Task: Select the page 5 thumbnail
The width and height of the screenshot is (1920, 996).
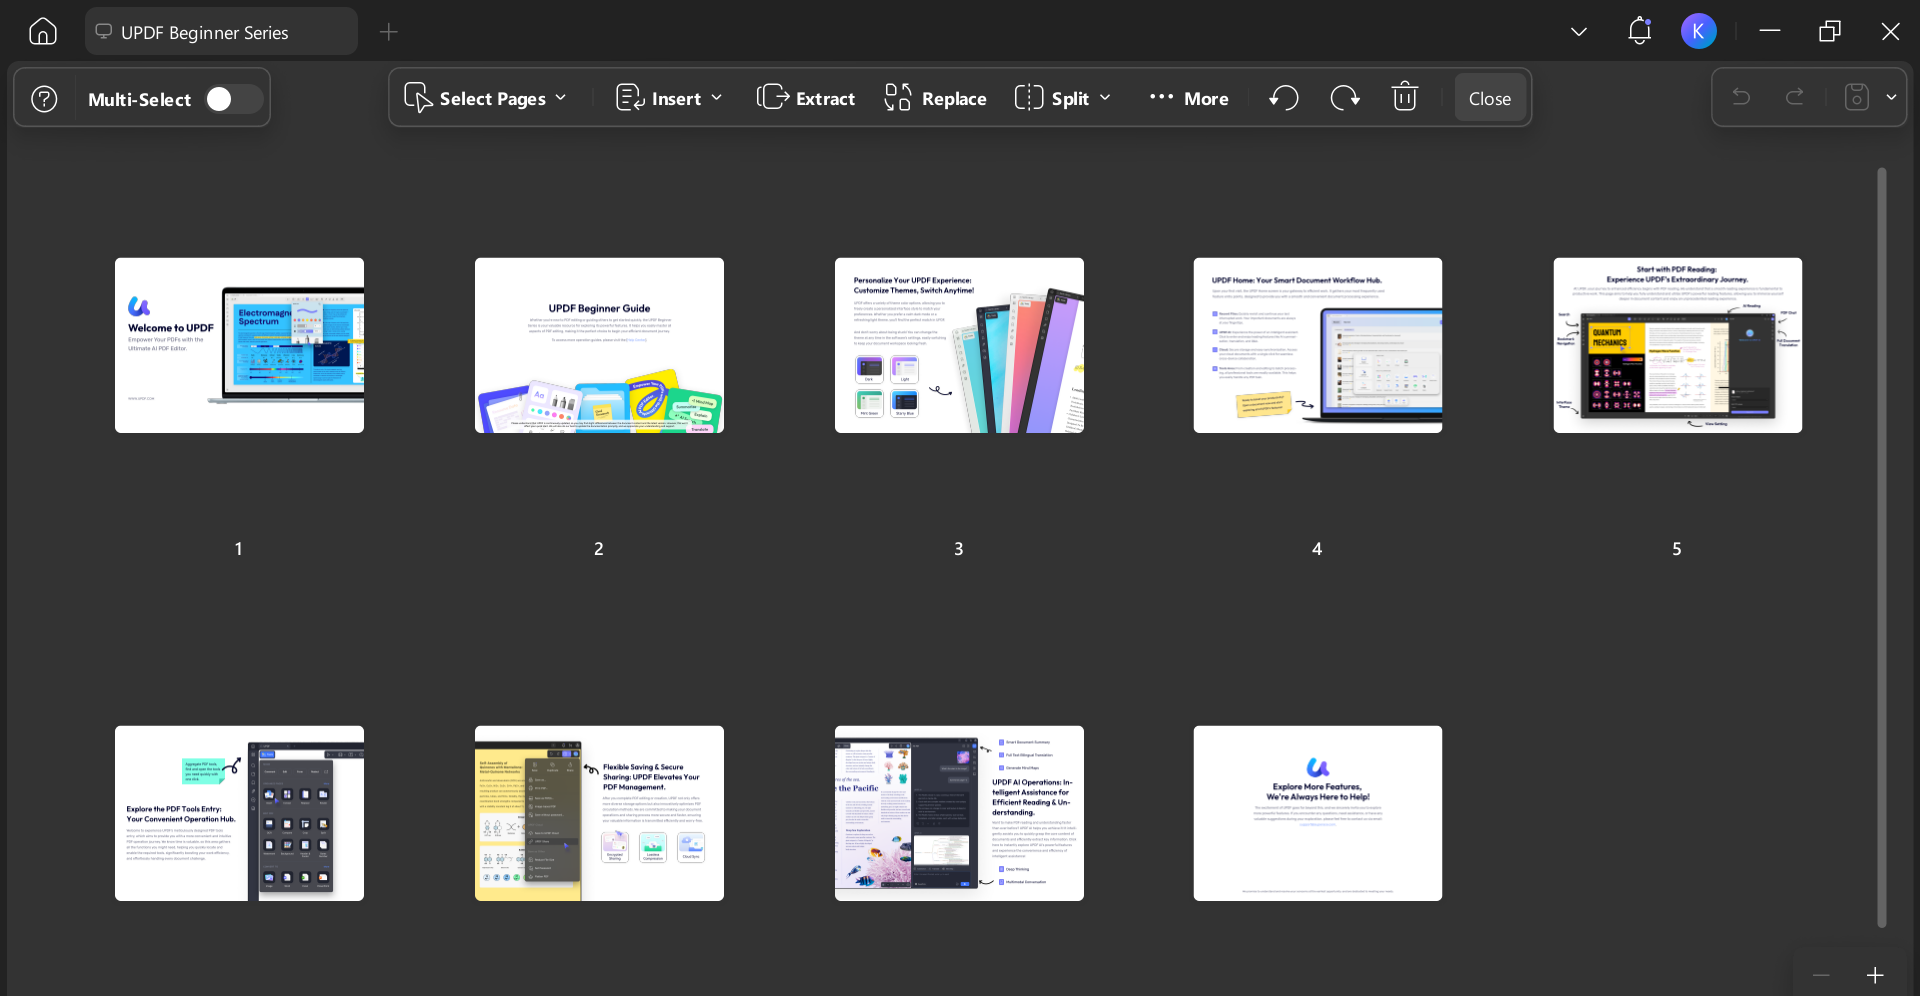Action: 1676,345
